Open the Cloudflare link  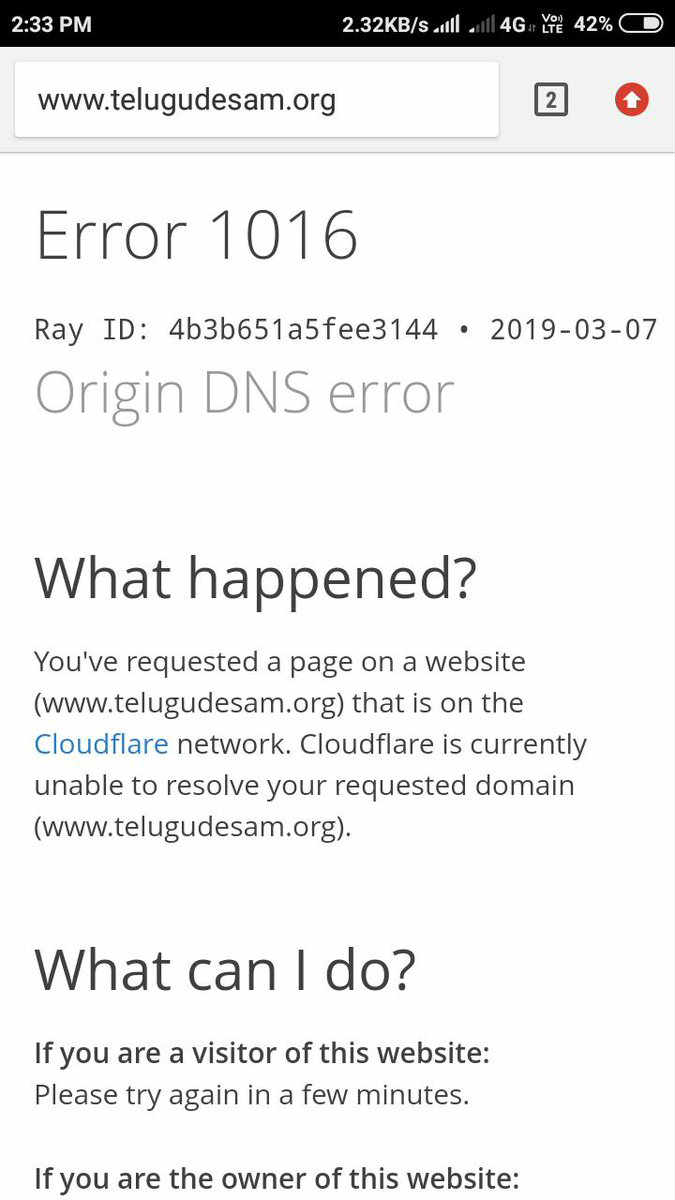[101, 745]
